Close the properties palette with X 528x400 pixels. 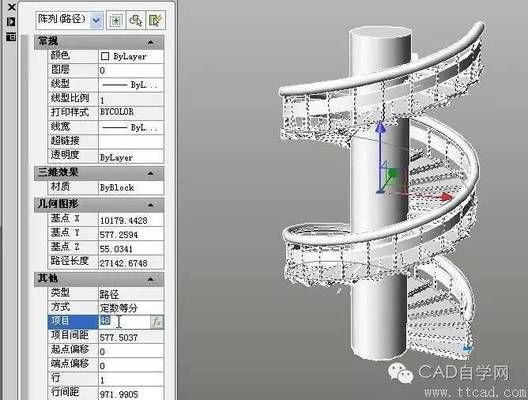(x=11, y=7)
